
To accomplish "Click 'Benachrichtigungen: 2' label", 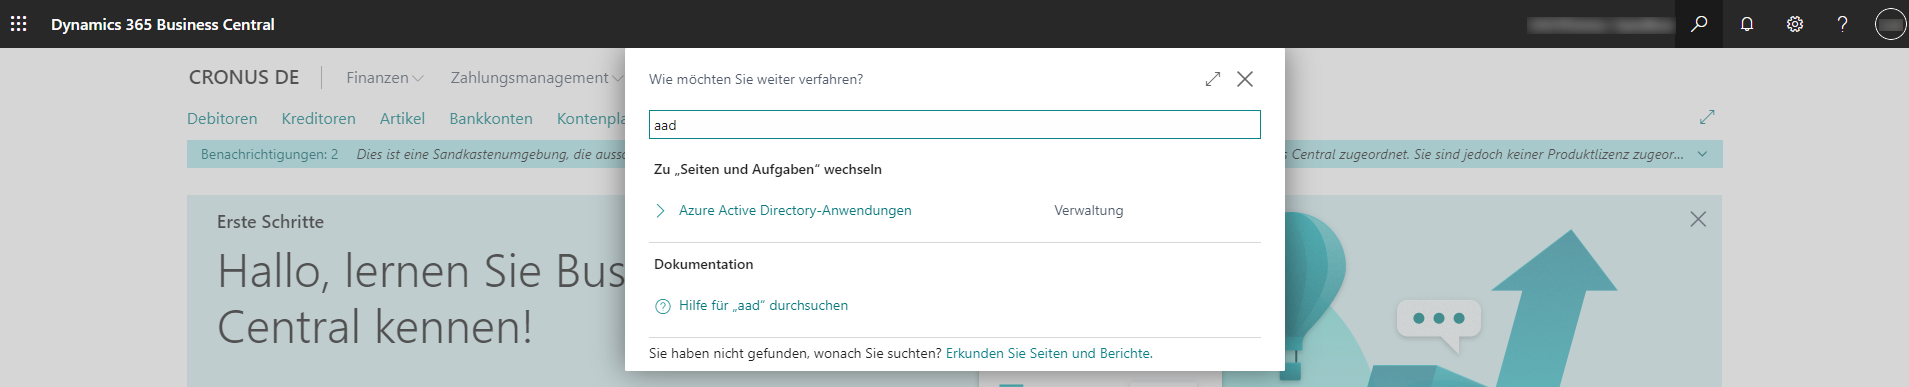I will point(269,154).
